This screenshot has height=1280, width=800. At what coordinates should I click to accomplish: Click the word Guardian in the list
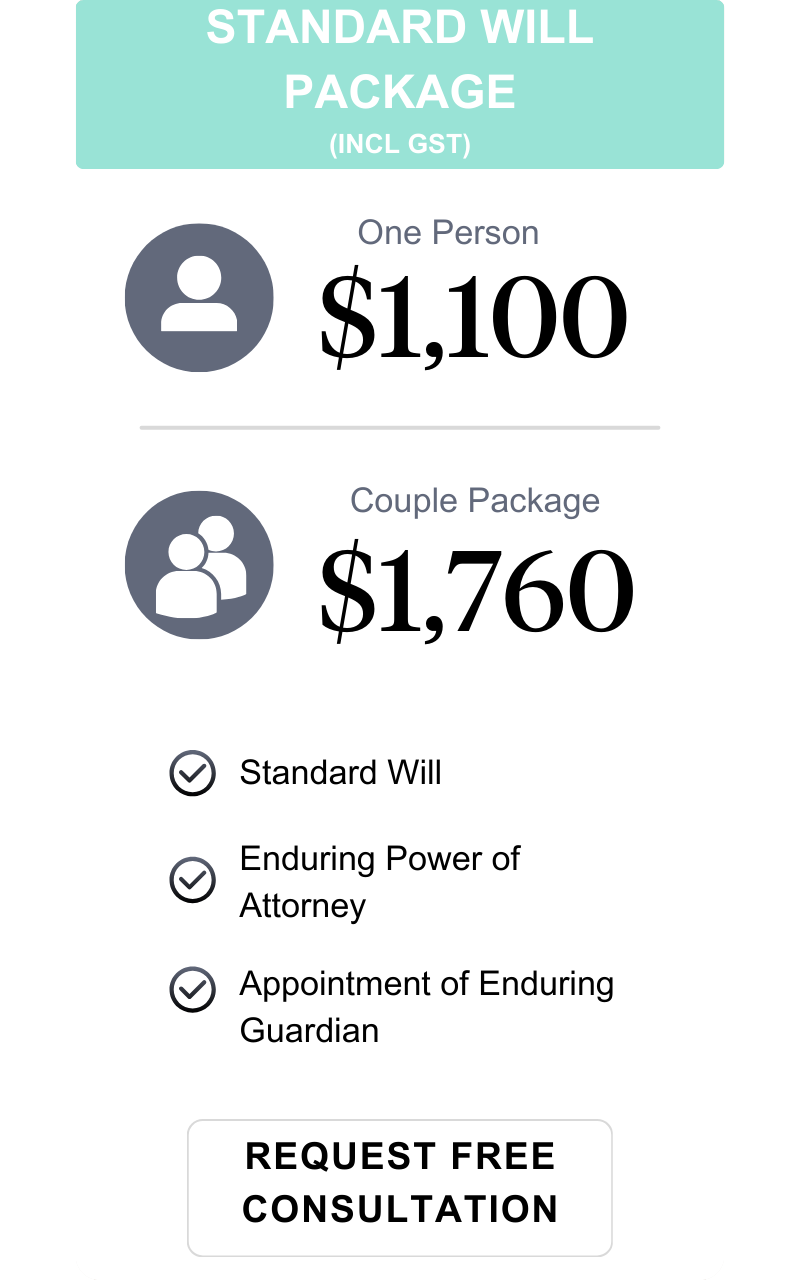coord(309,1030)
